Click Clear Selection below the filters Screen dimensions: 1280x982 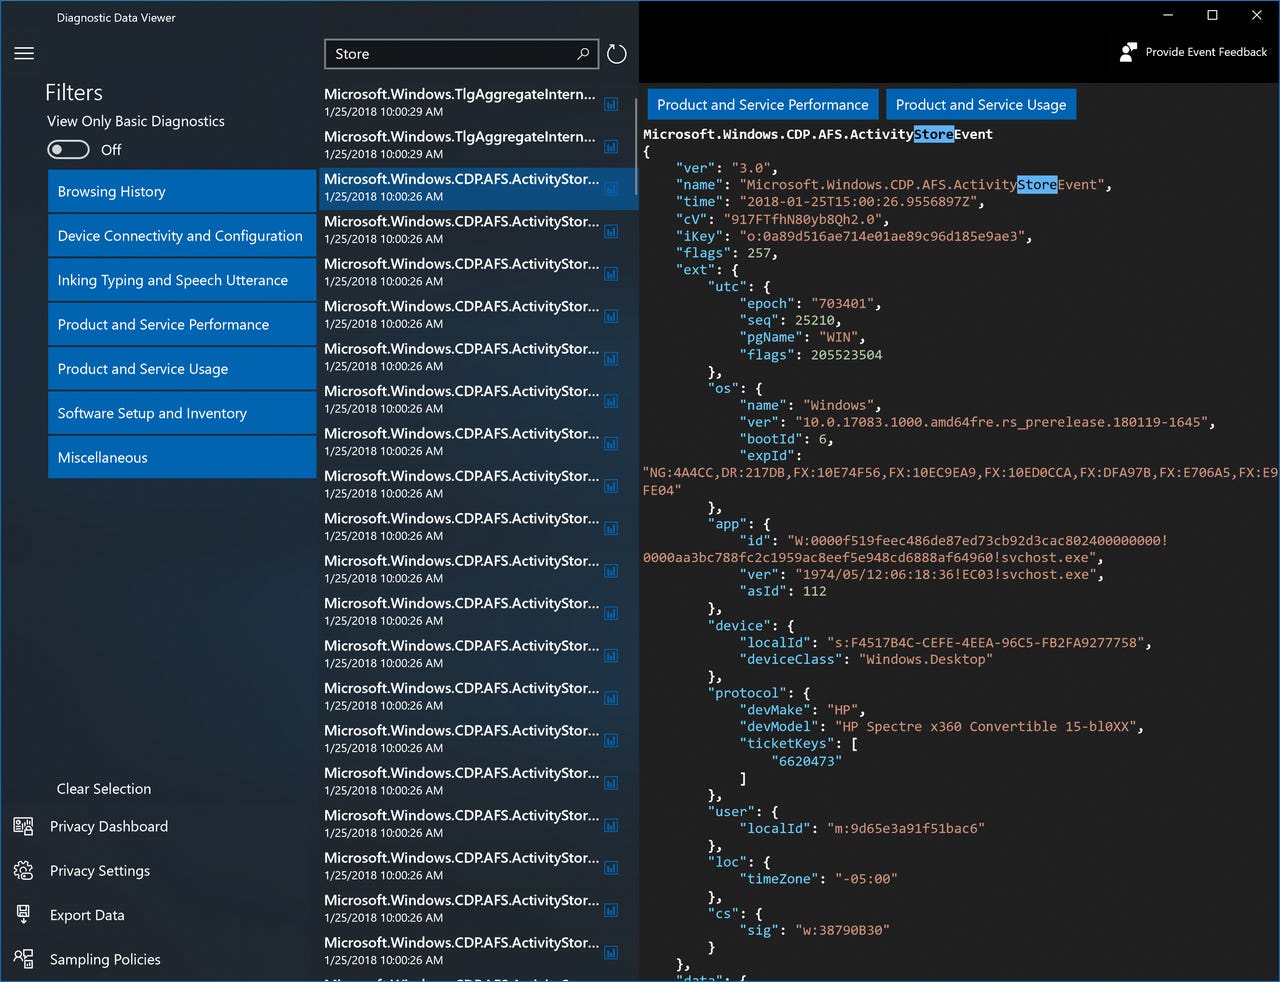pyautogui.click(x=103, y=788)
